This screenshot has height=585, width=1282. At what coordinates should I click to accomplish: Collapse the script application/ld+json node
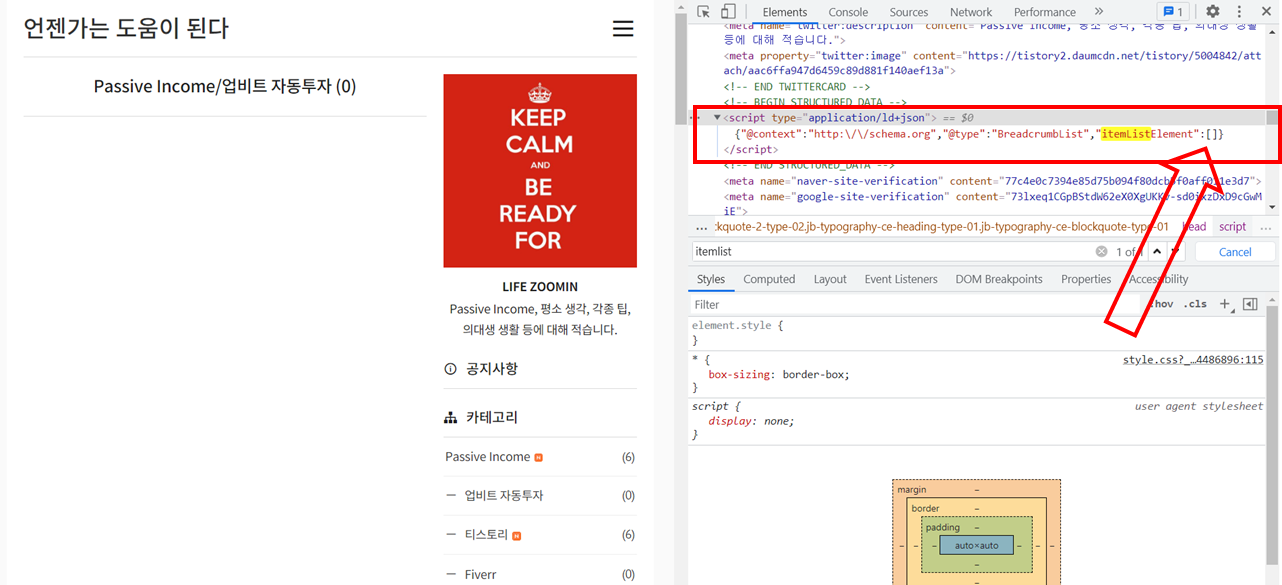point(717,118)
